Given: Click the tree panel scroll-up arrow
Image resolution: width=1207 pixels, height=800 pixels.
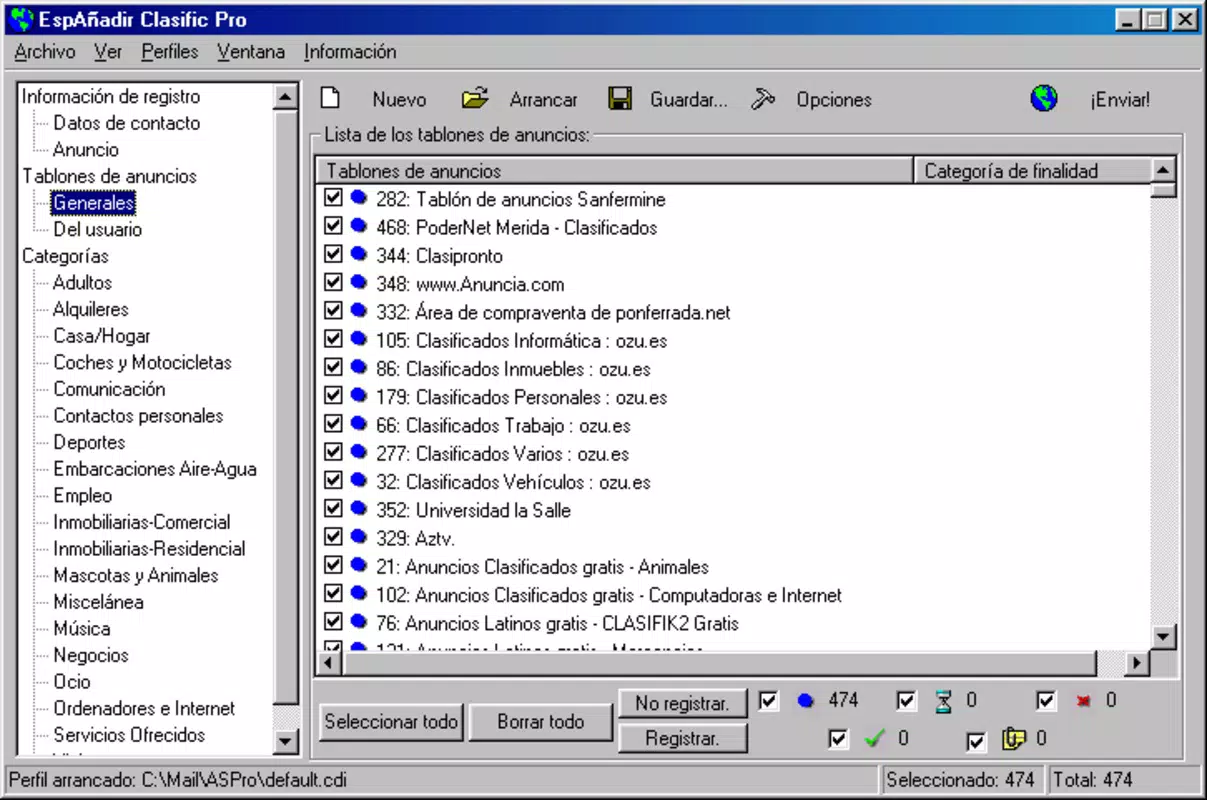Looking at the screenshot, I should point(286,96).
